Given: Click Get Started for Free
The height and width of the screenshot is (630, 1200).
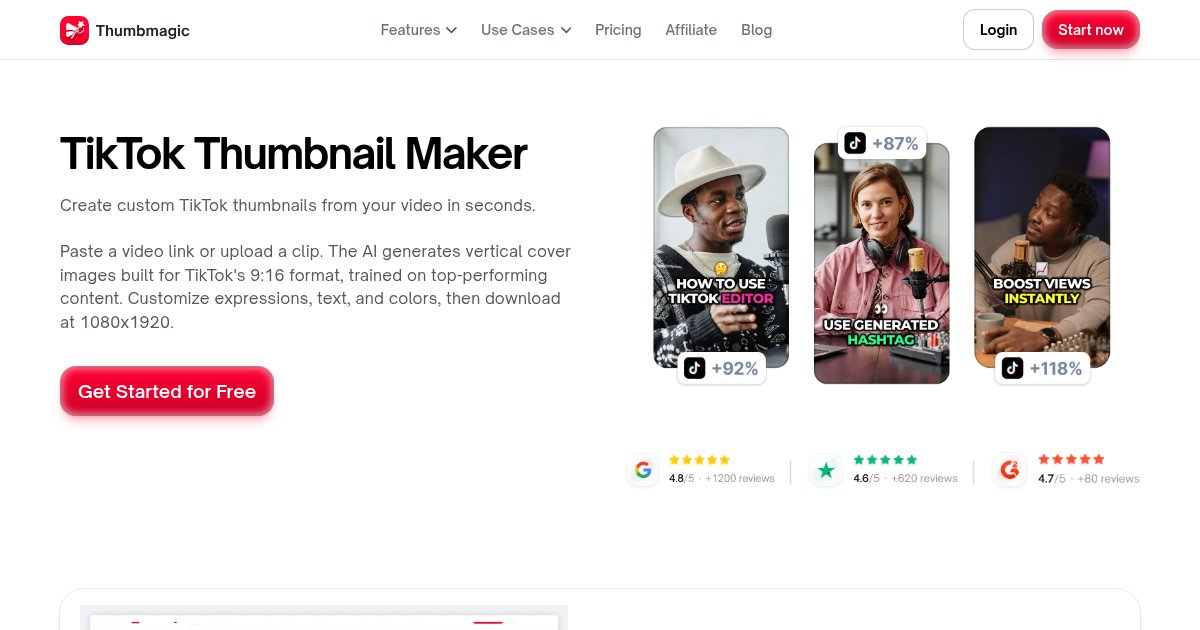Looking at the screenshot, I should (167, 391).
